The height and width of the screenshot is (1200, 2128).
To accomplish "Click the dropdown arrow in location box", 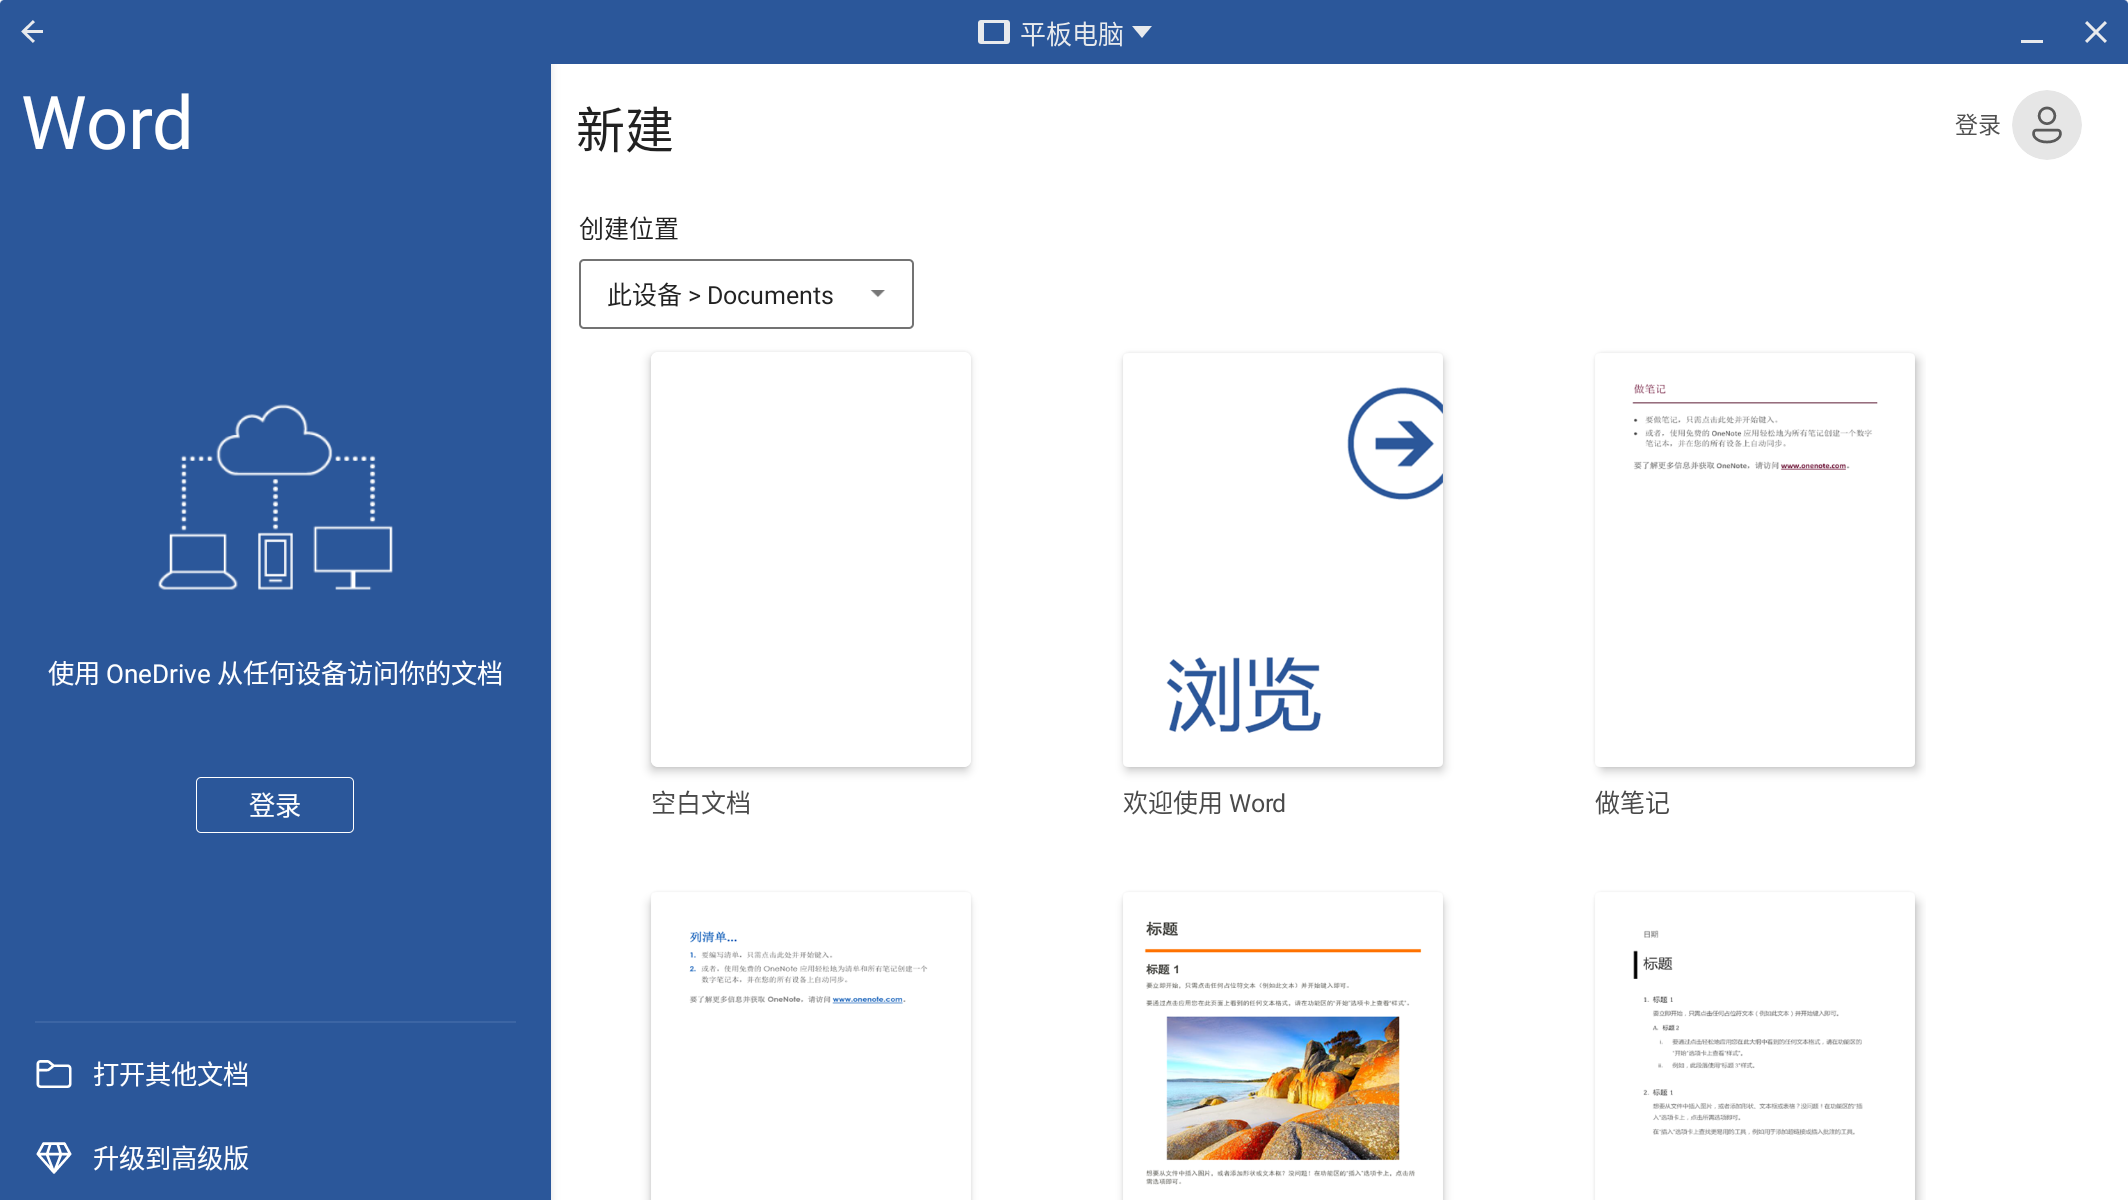I will pyautogui.click(x=878, y=294).
